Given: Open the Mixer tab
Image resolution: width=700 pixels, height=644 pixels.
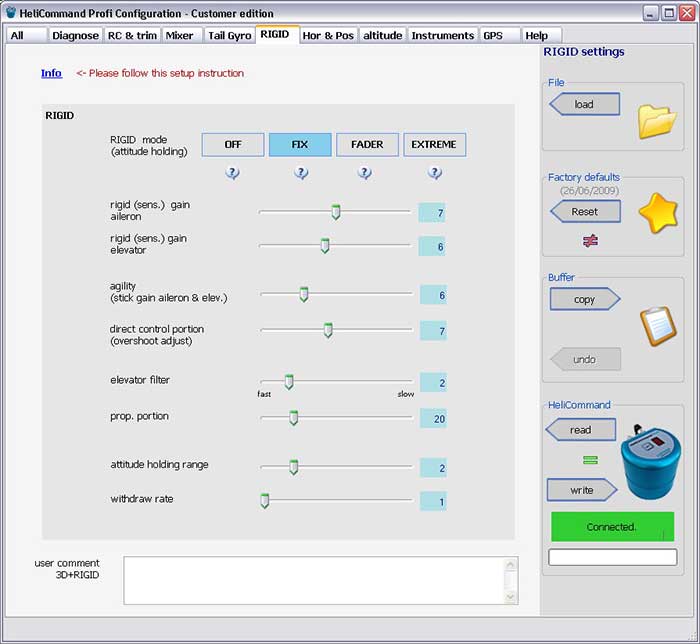Looking at the screenshot, I should [x=182, y=35].
